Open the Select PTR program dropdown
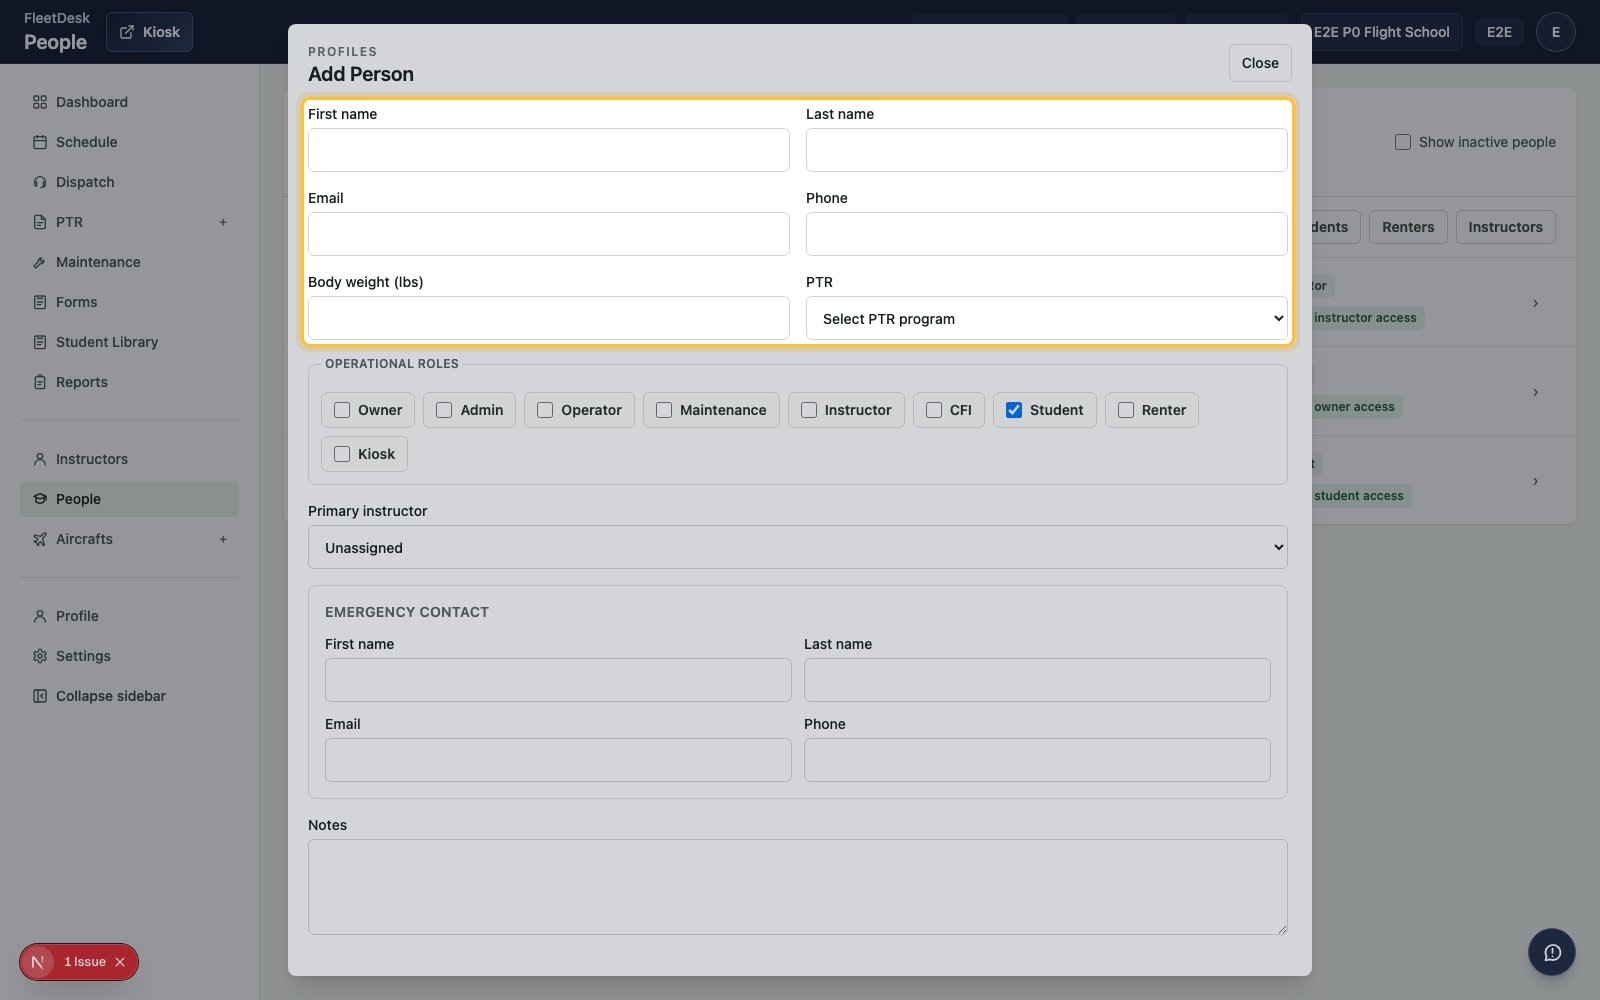The height and width of the screenshot is (1000, 1600). 1047,318
